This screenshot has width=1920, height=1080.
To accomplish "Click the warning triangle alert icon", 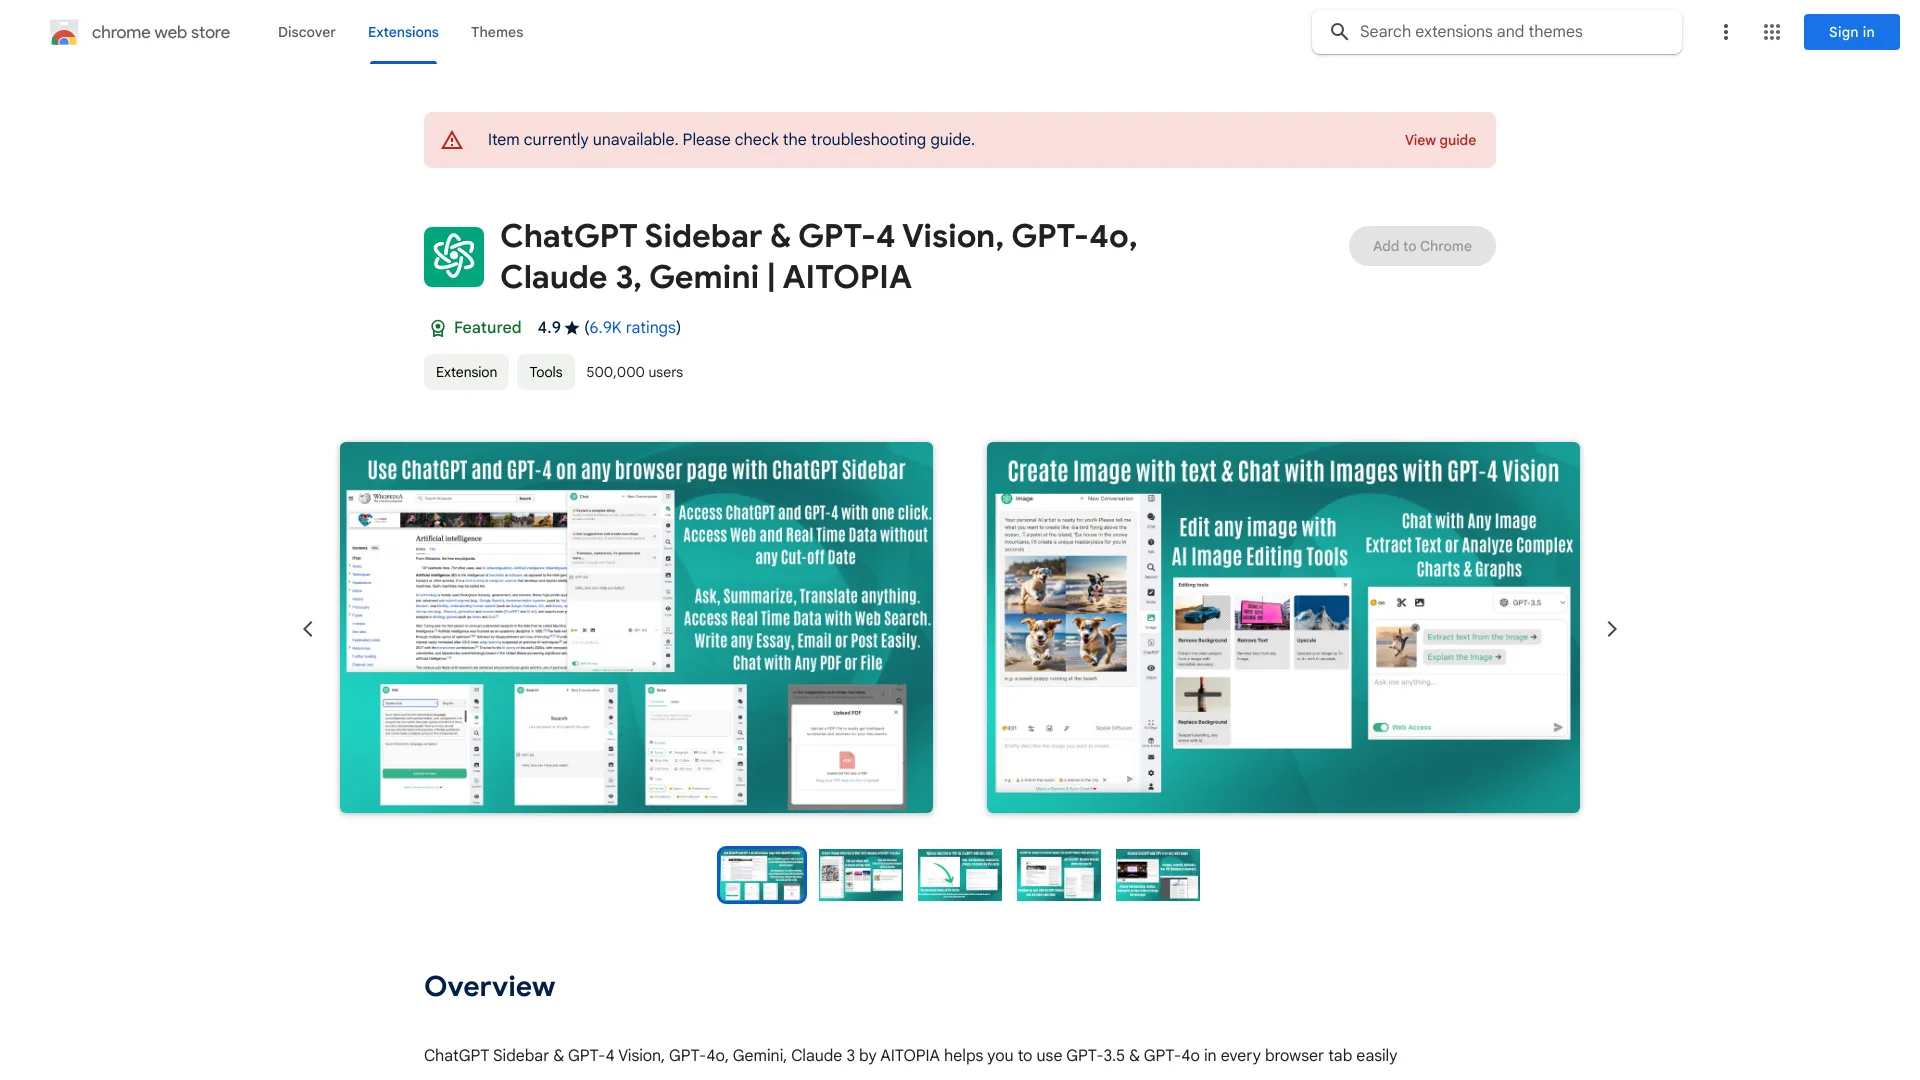I will [x=451, y=140].
